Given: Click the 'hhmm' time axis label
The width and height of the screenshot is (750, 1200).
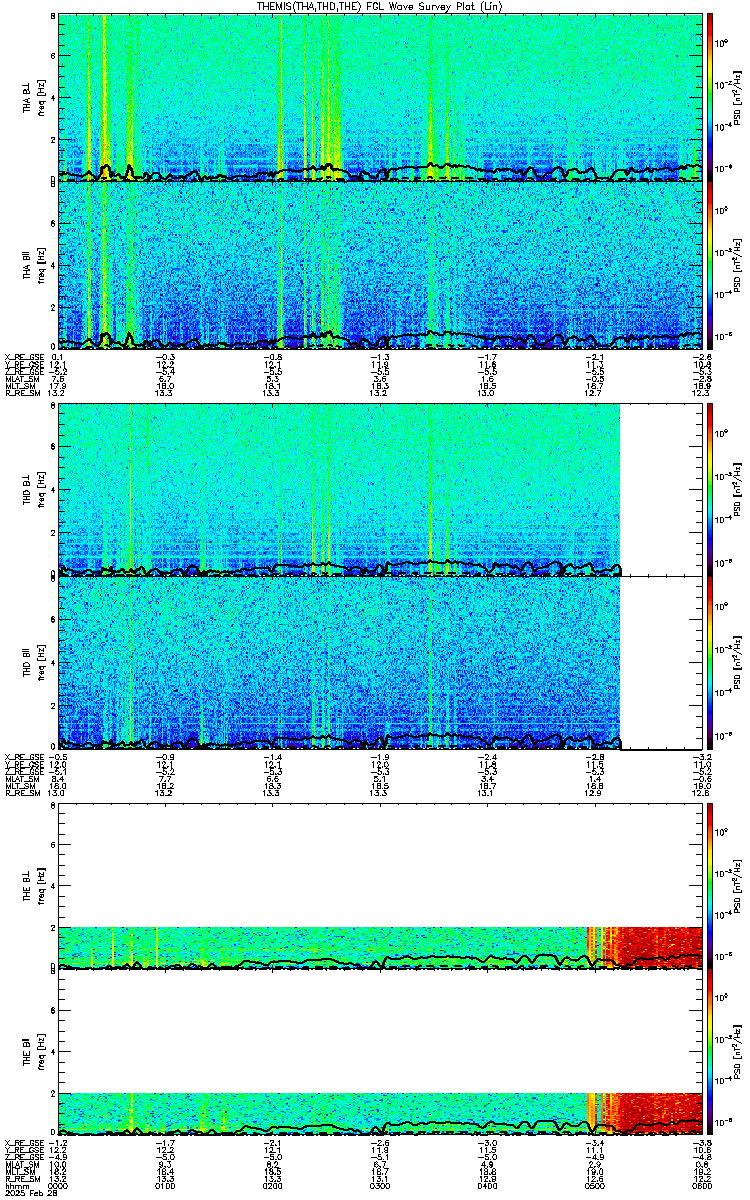Looking at the screenshot, I should pyautogui.click(x=15, y=1186).
